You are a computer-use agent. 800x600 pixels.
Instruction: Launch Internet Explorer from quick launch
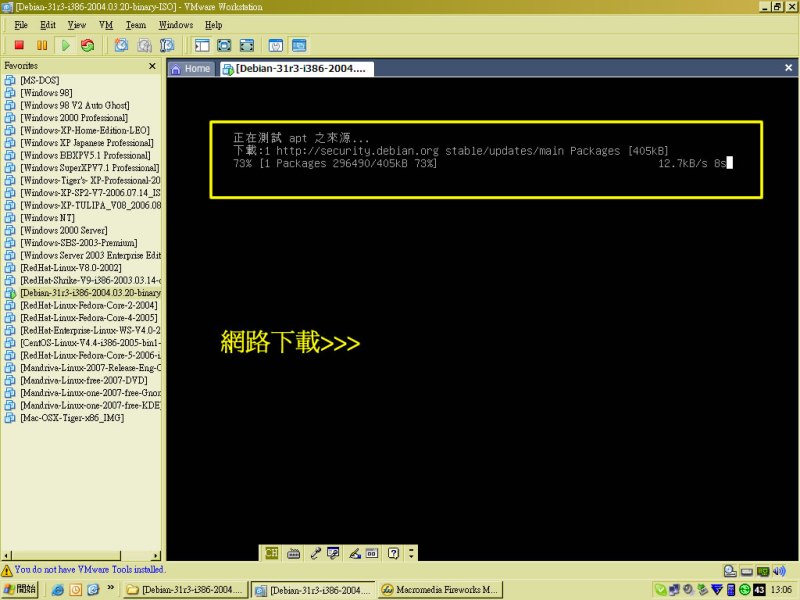point(58,590)
